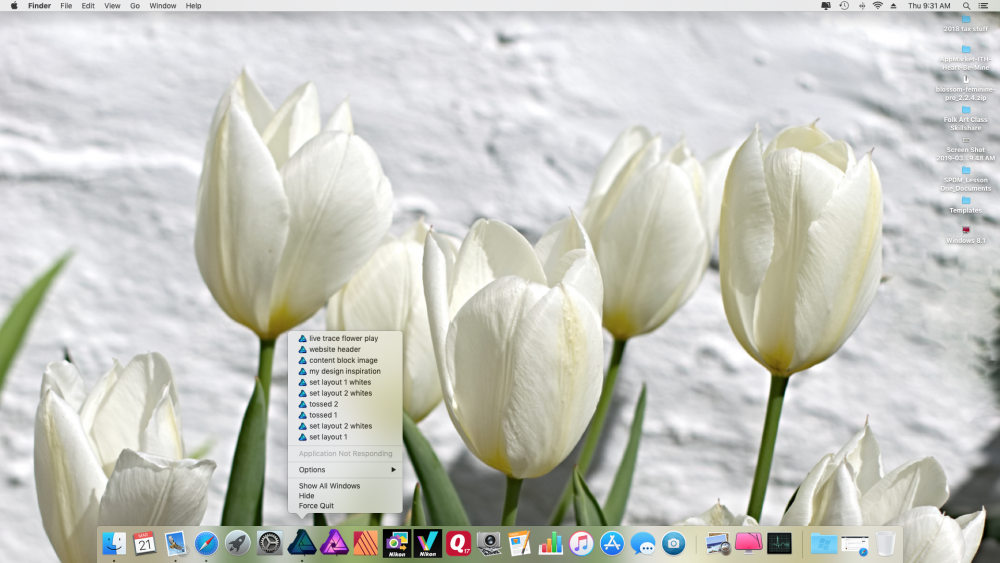Open the Help menu
This screenshot has height=563, width=1000.
(x=193, y=6)
